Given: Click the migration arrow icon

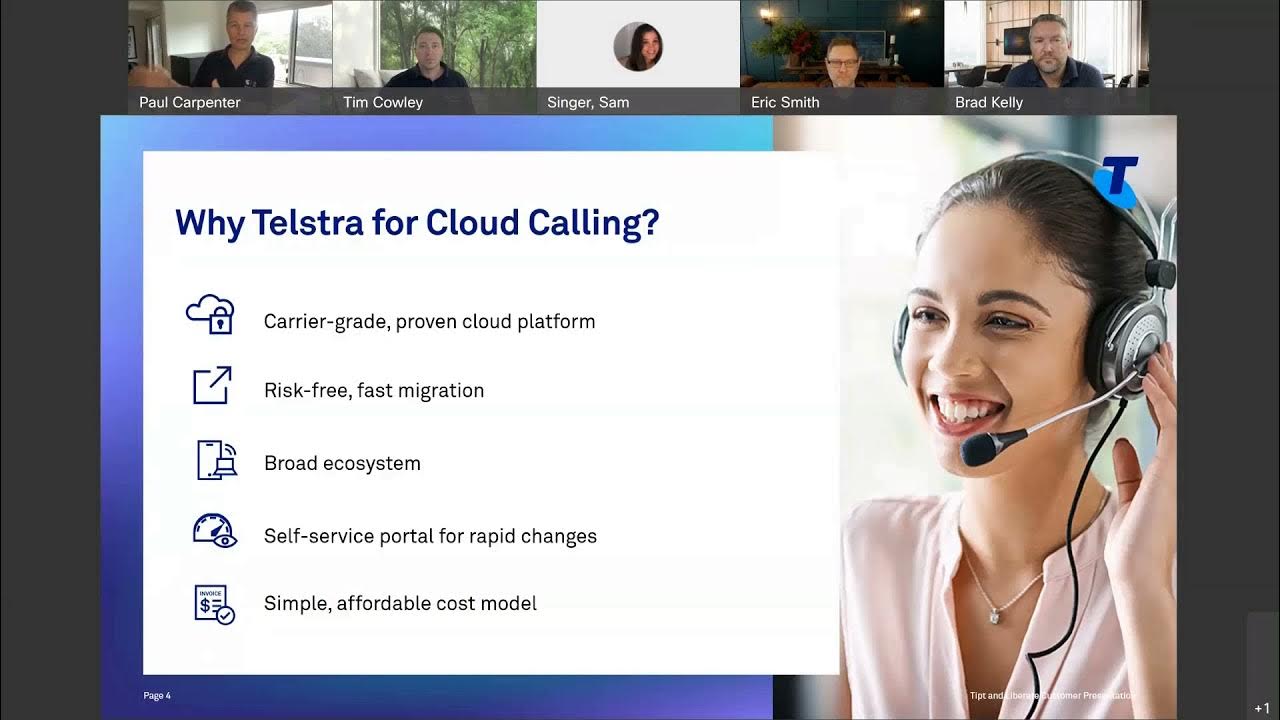Looking at the screenshot, I should [x=212, y=386].
